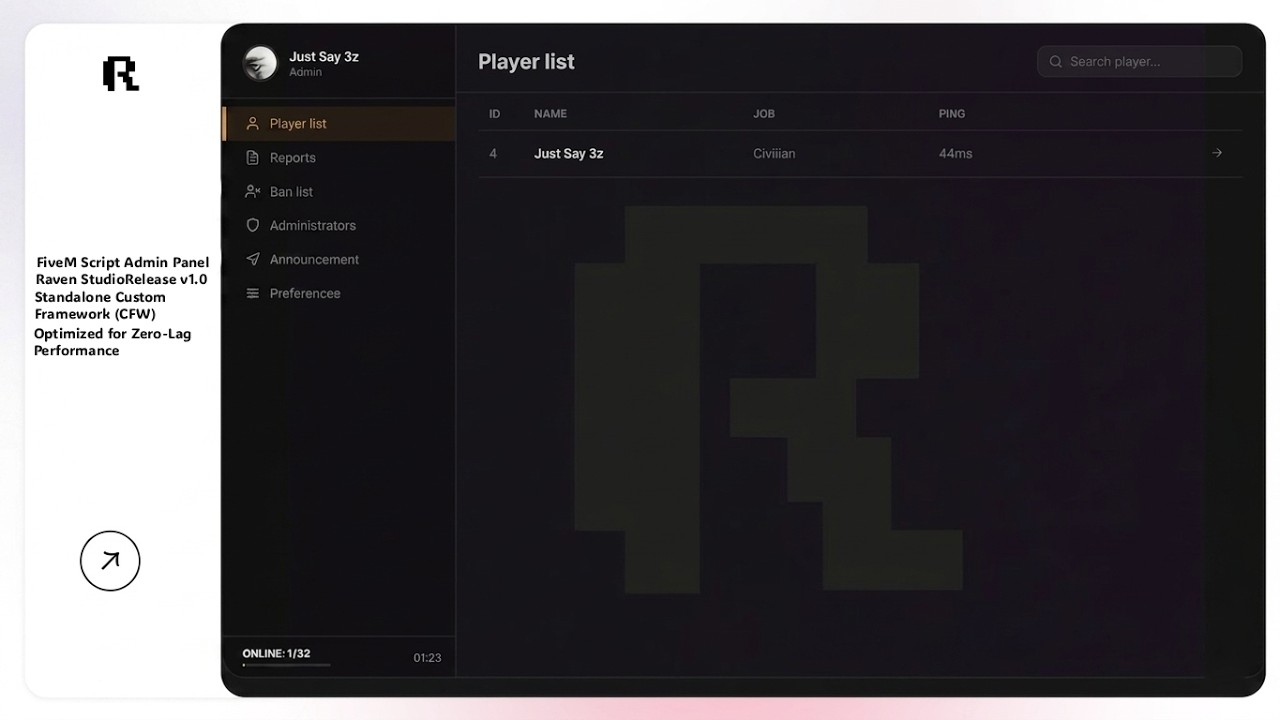Click the NAME column header
The width and height of the screenshot is (1280, 720).
[x=550, y=114]
